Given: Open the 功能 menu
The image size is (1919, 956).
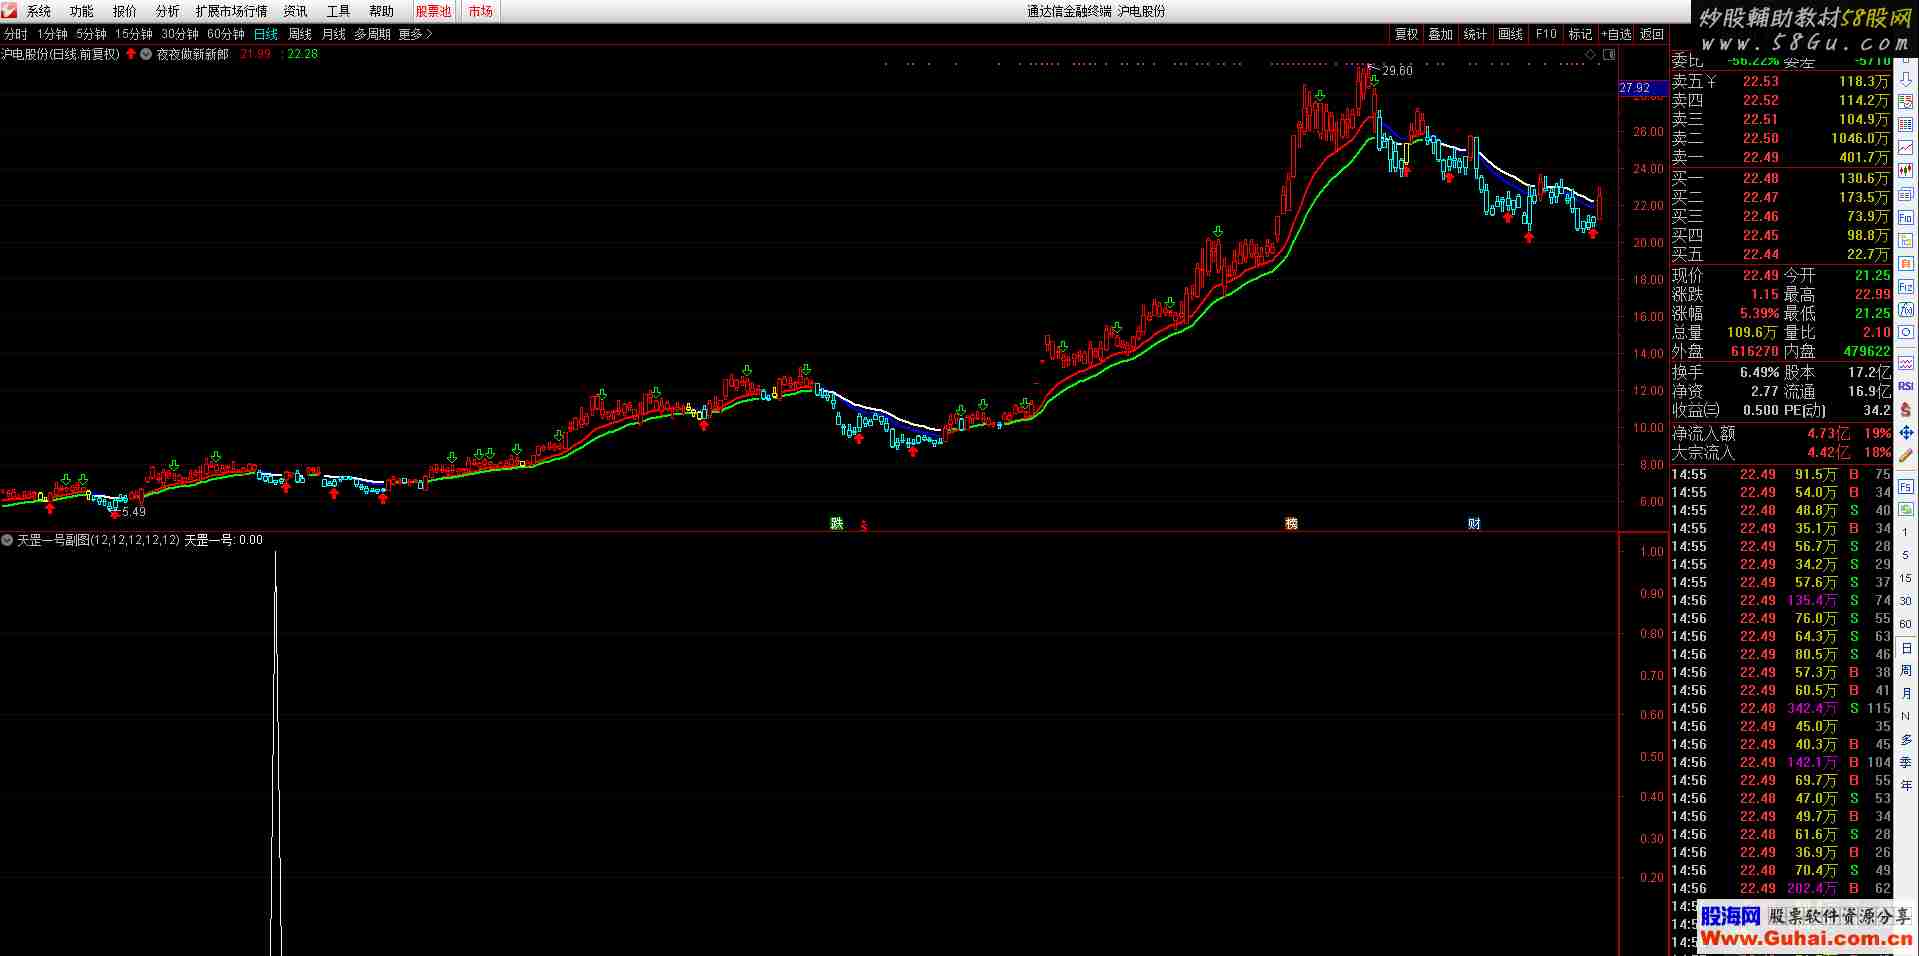Looking at the screenshot, I should click(x=82, y=11).
